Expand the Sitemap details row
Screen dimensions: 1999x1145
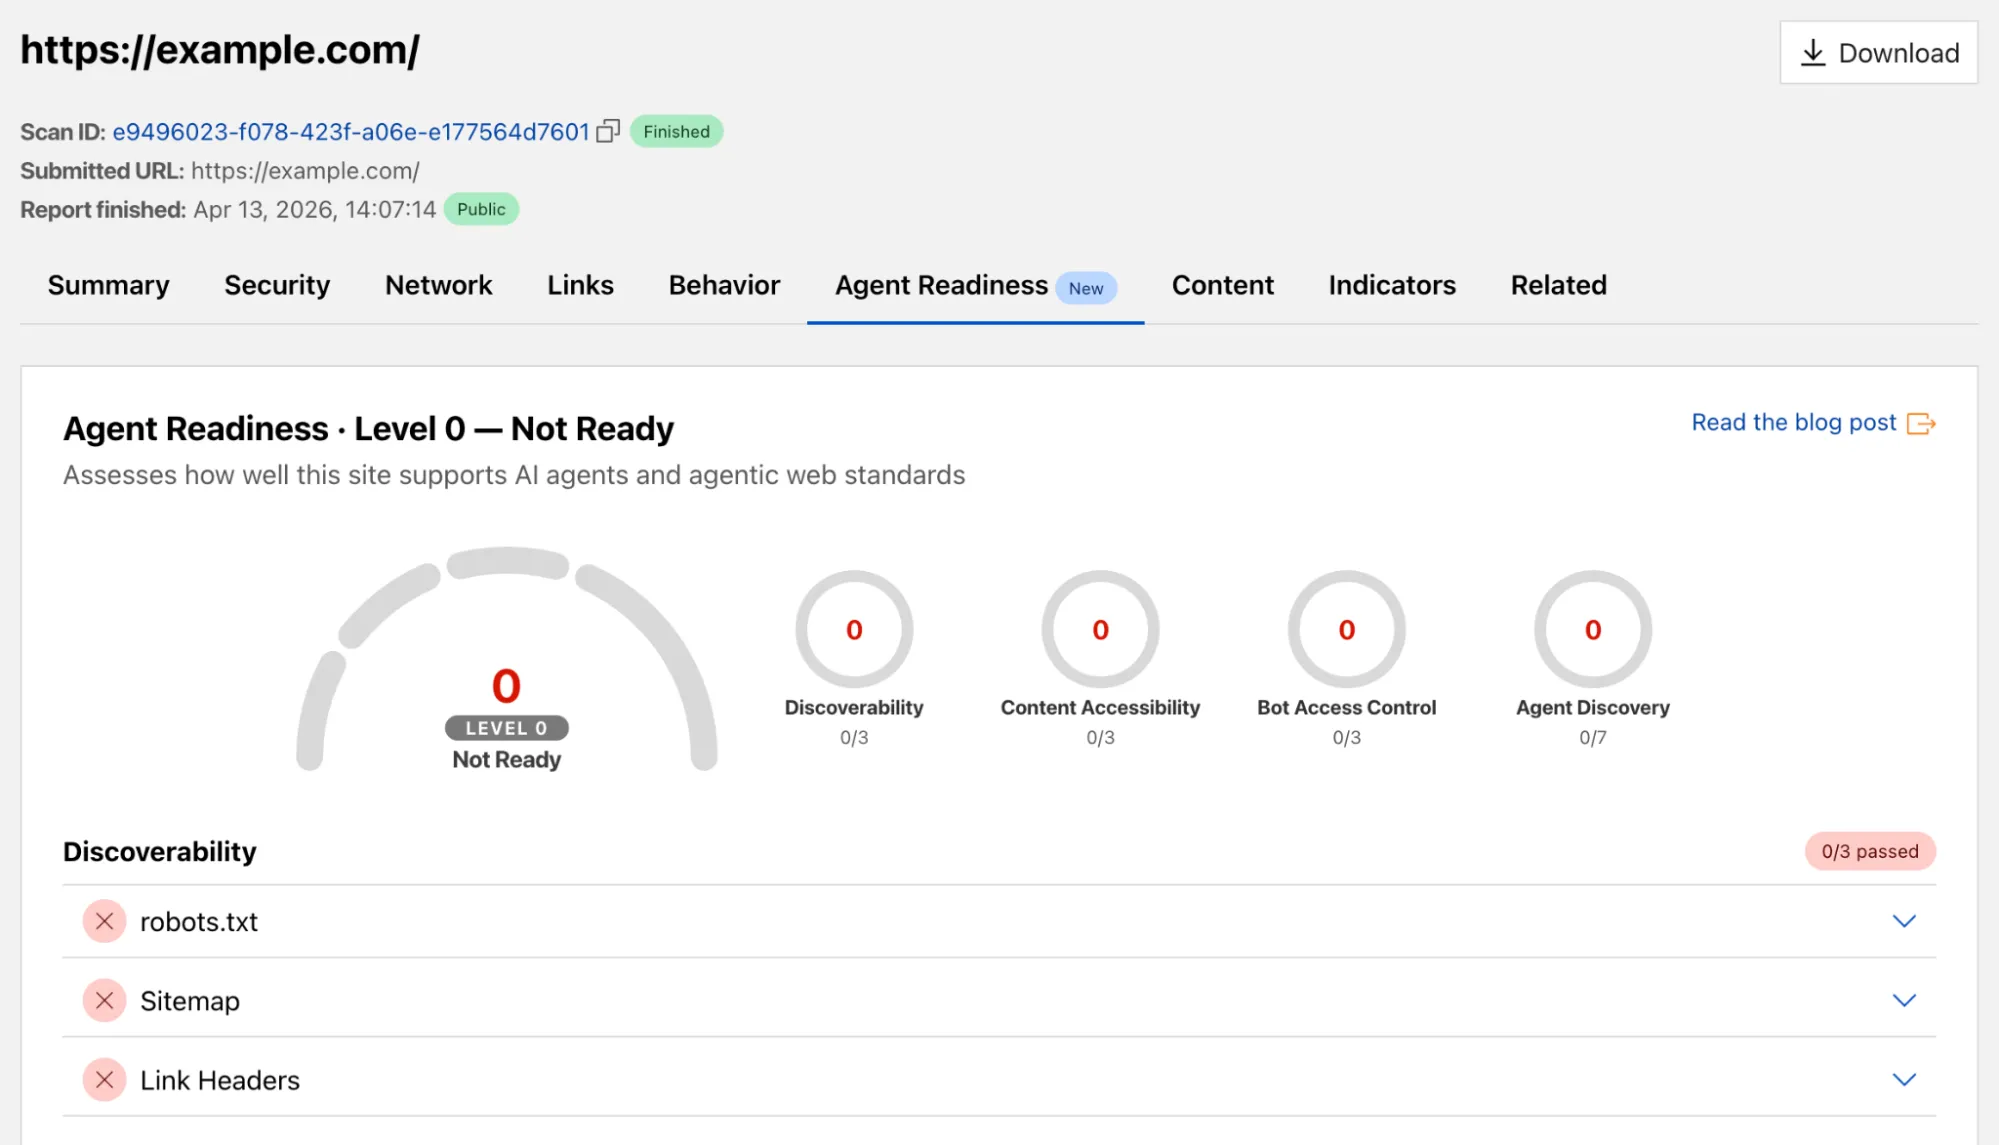tap(1905, 1000)
